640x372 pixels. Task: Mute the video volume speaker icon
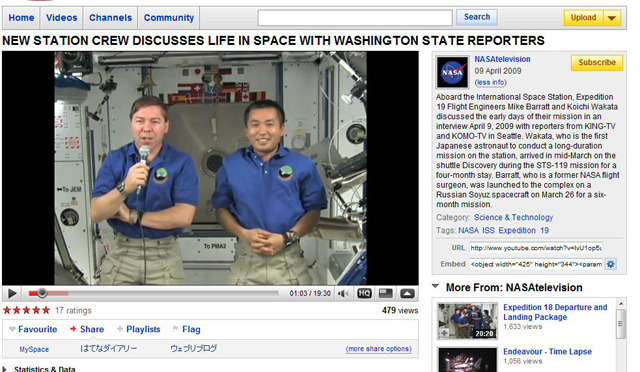343,293
